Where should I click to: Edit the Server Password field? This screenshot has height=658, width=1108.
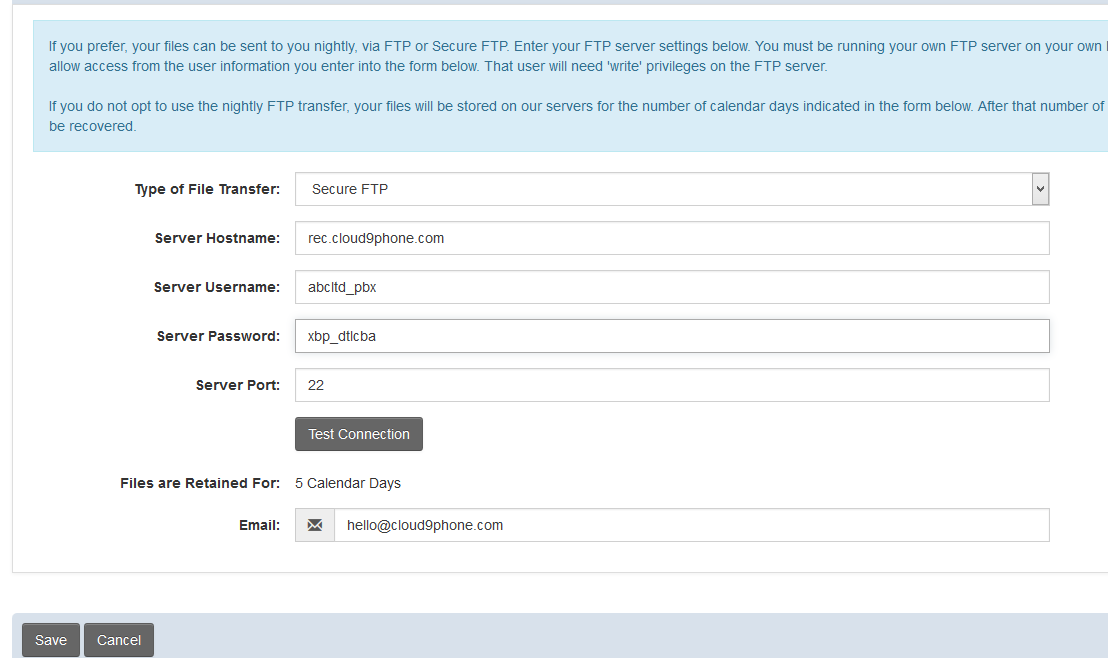pos(672,336)
